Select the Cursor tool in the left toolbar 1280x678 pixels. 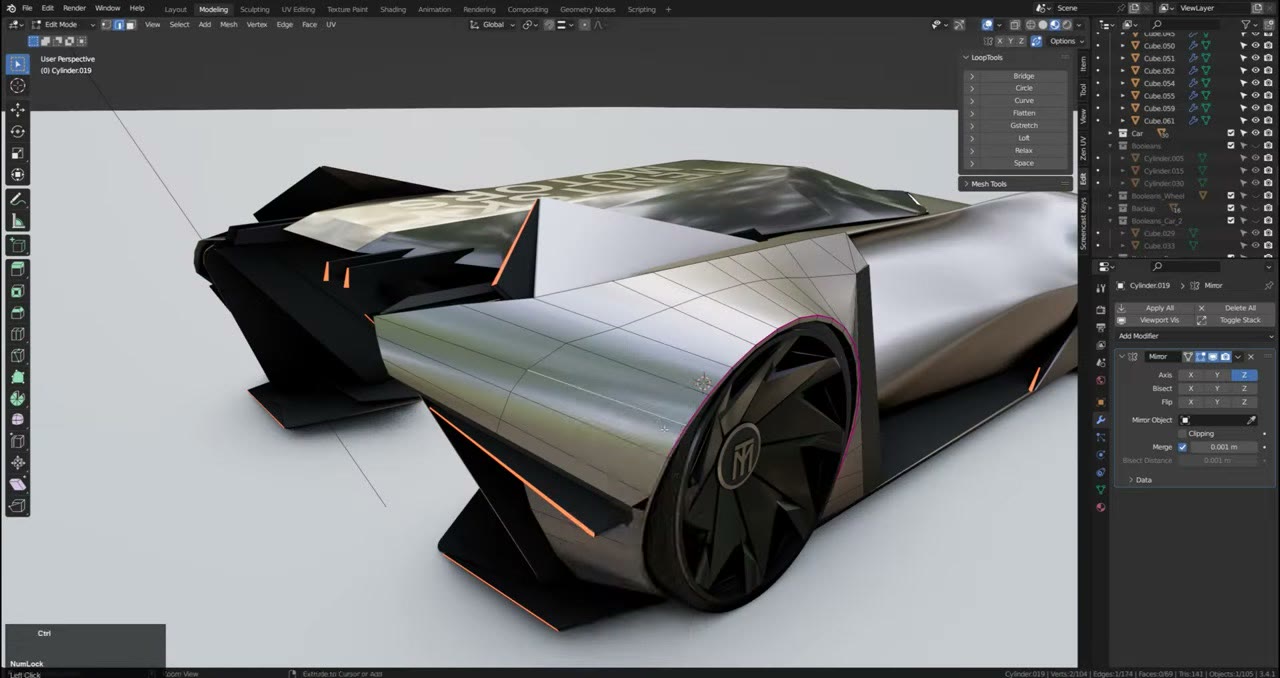tap(17, 86)
